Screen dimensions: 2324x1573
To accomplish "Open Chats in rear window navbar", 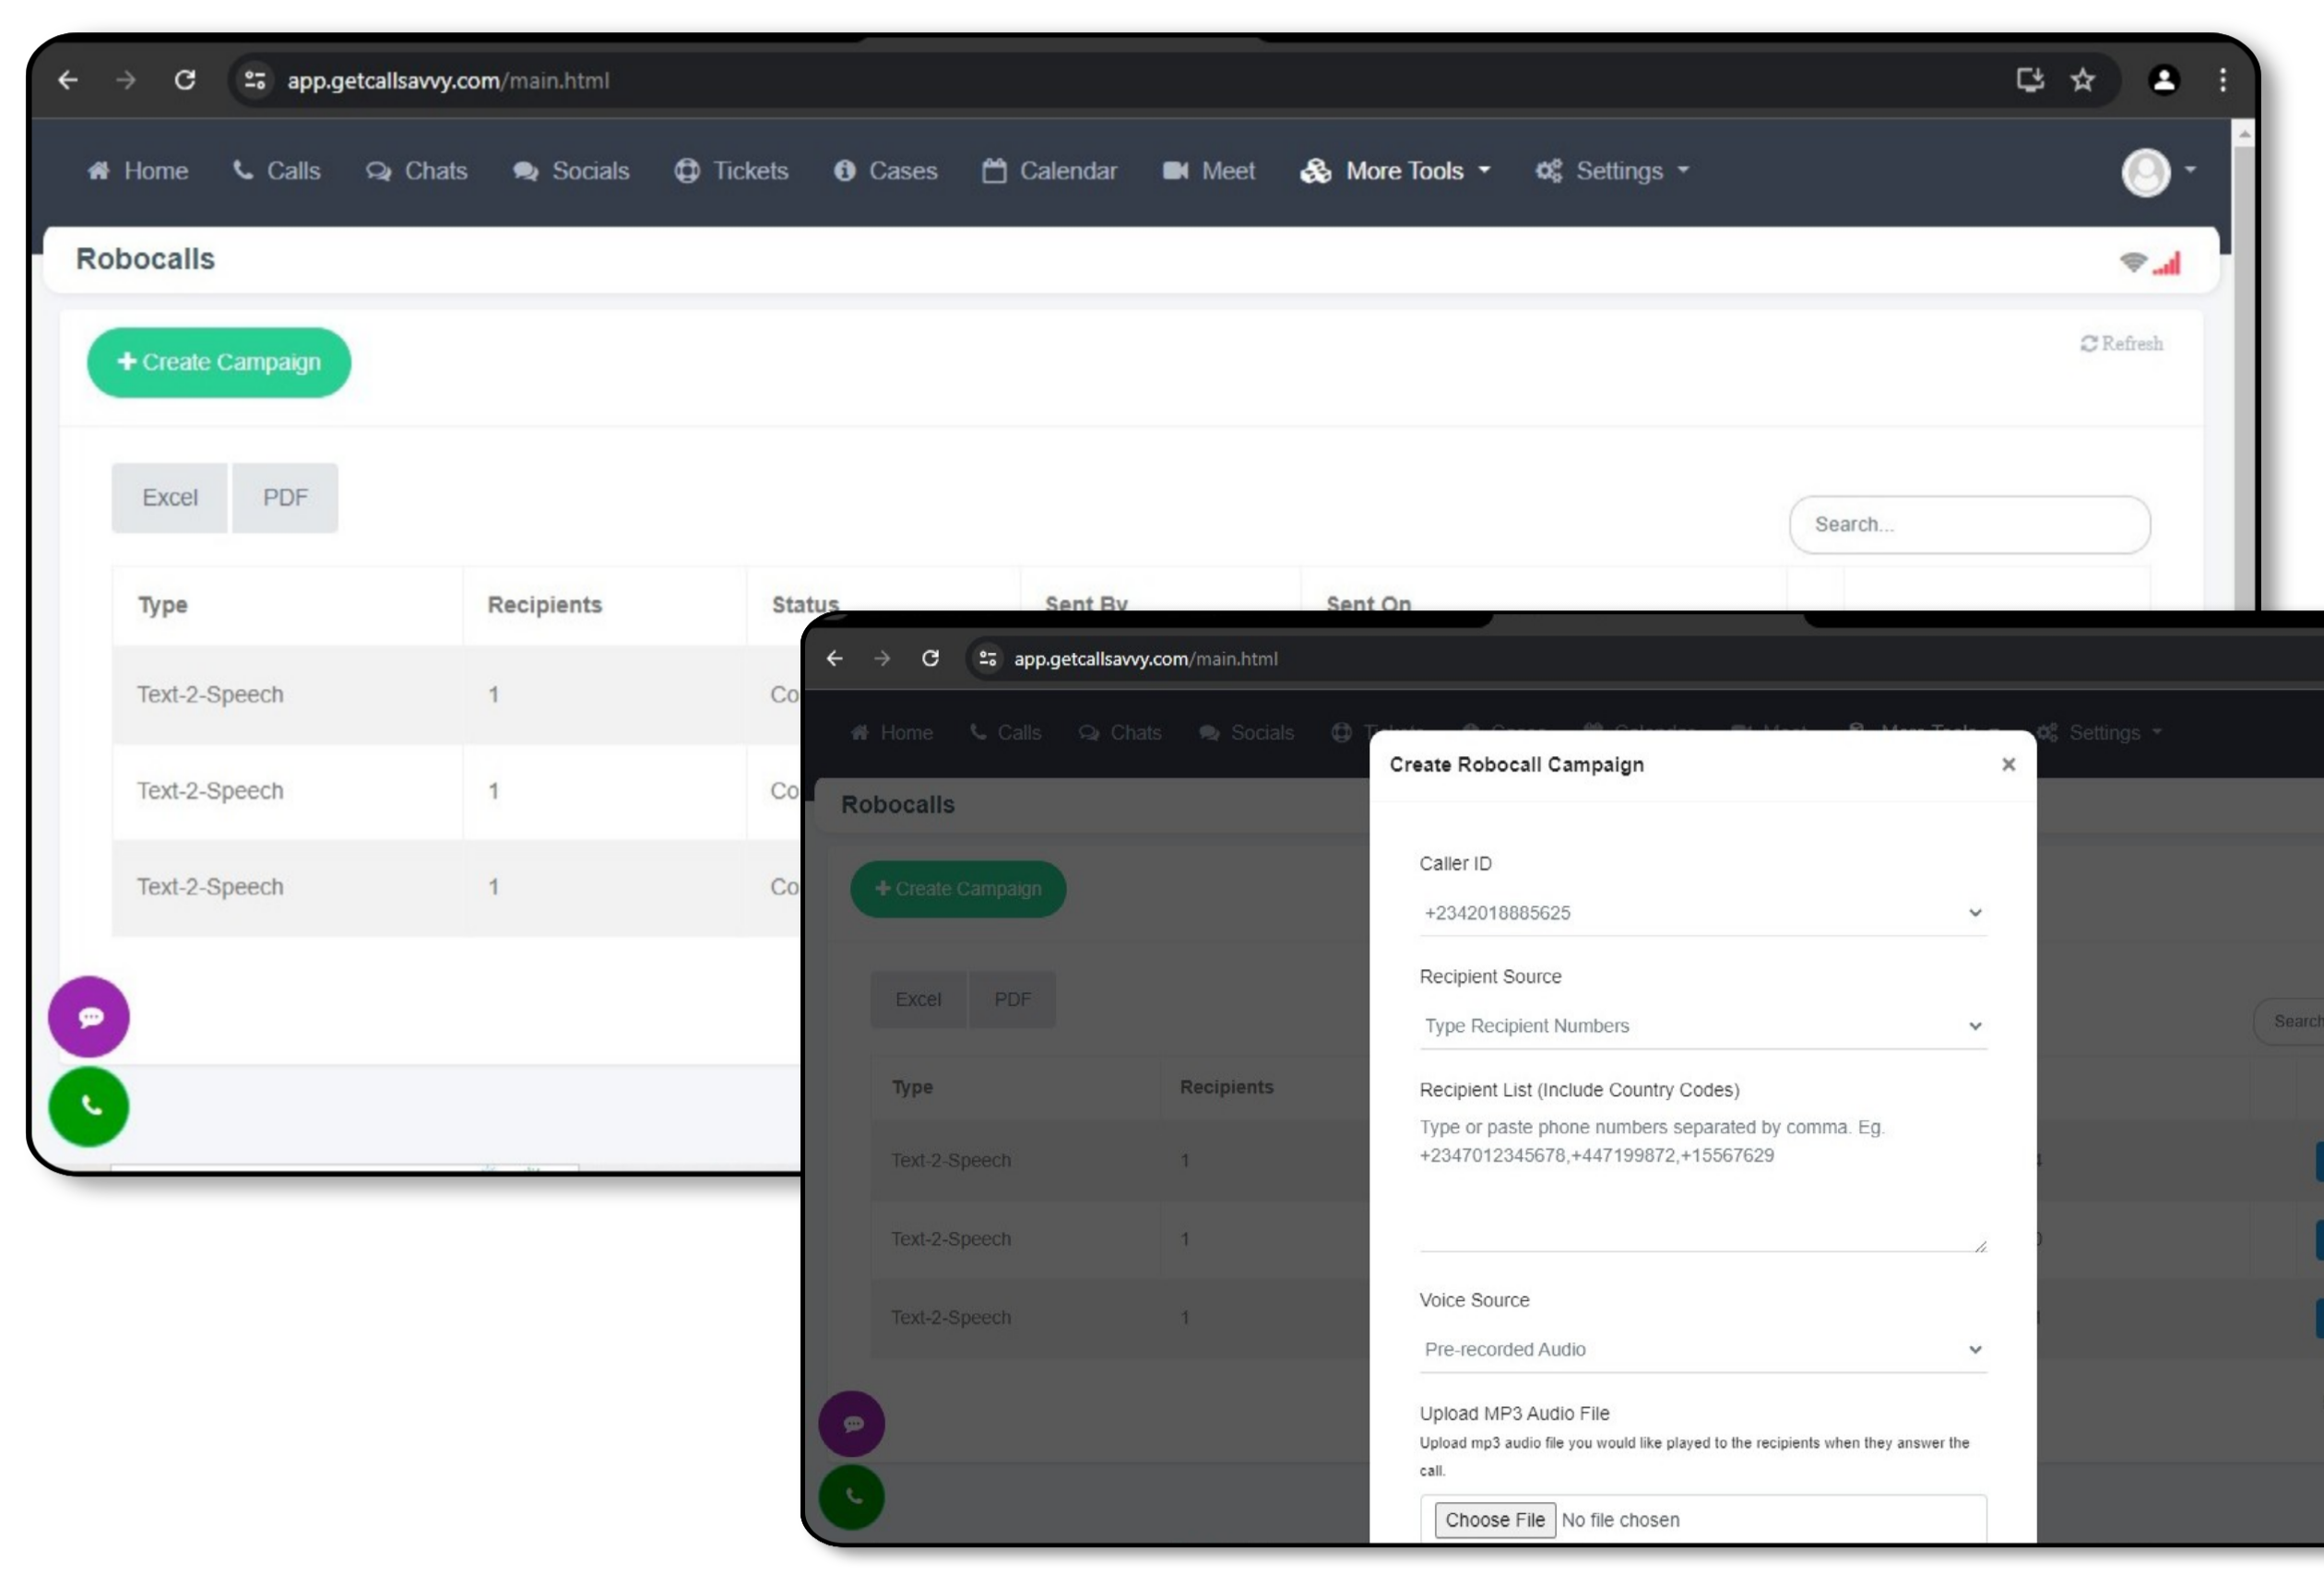I will click(417, 171).
